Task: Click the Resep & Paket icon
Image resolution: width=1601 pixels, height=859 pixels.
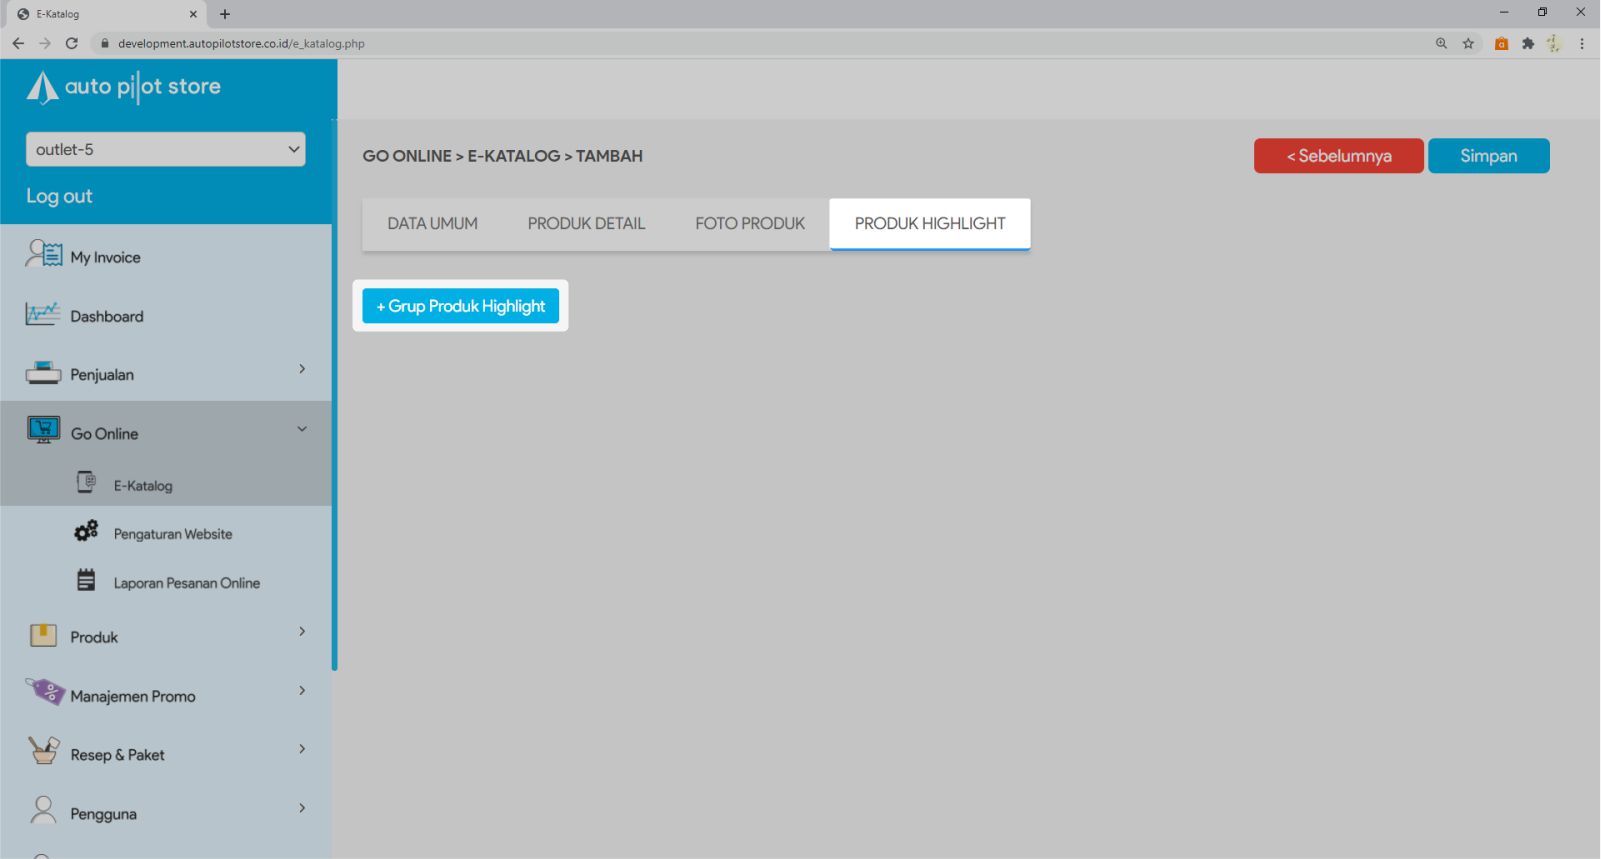Action: [x=43, y=750]
